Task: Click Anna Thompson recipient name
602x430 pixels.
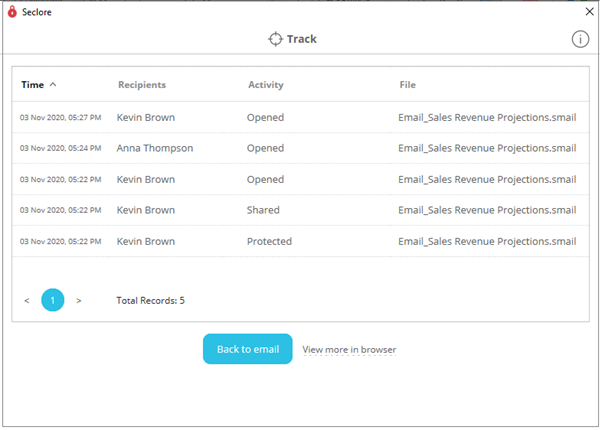Action: point(155,148)
